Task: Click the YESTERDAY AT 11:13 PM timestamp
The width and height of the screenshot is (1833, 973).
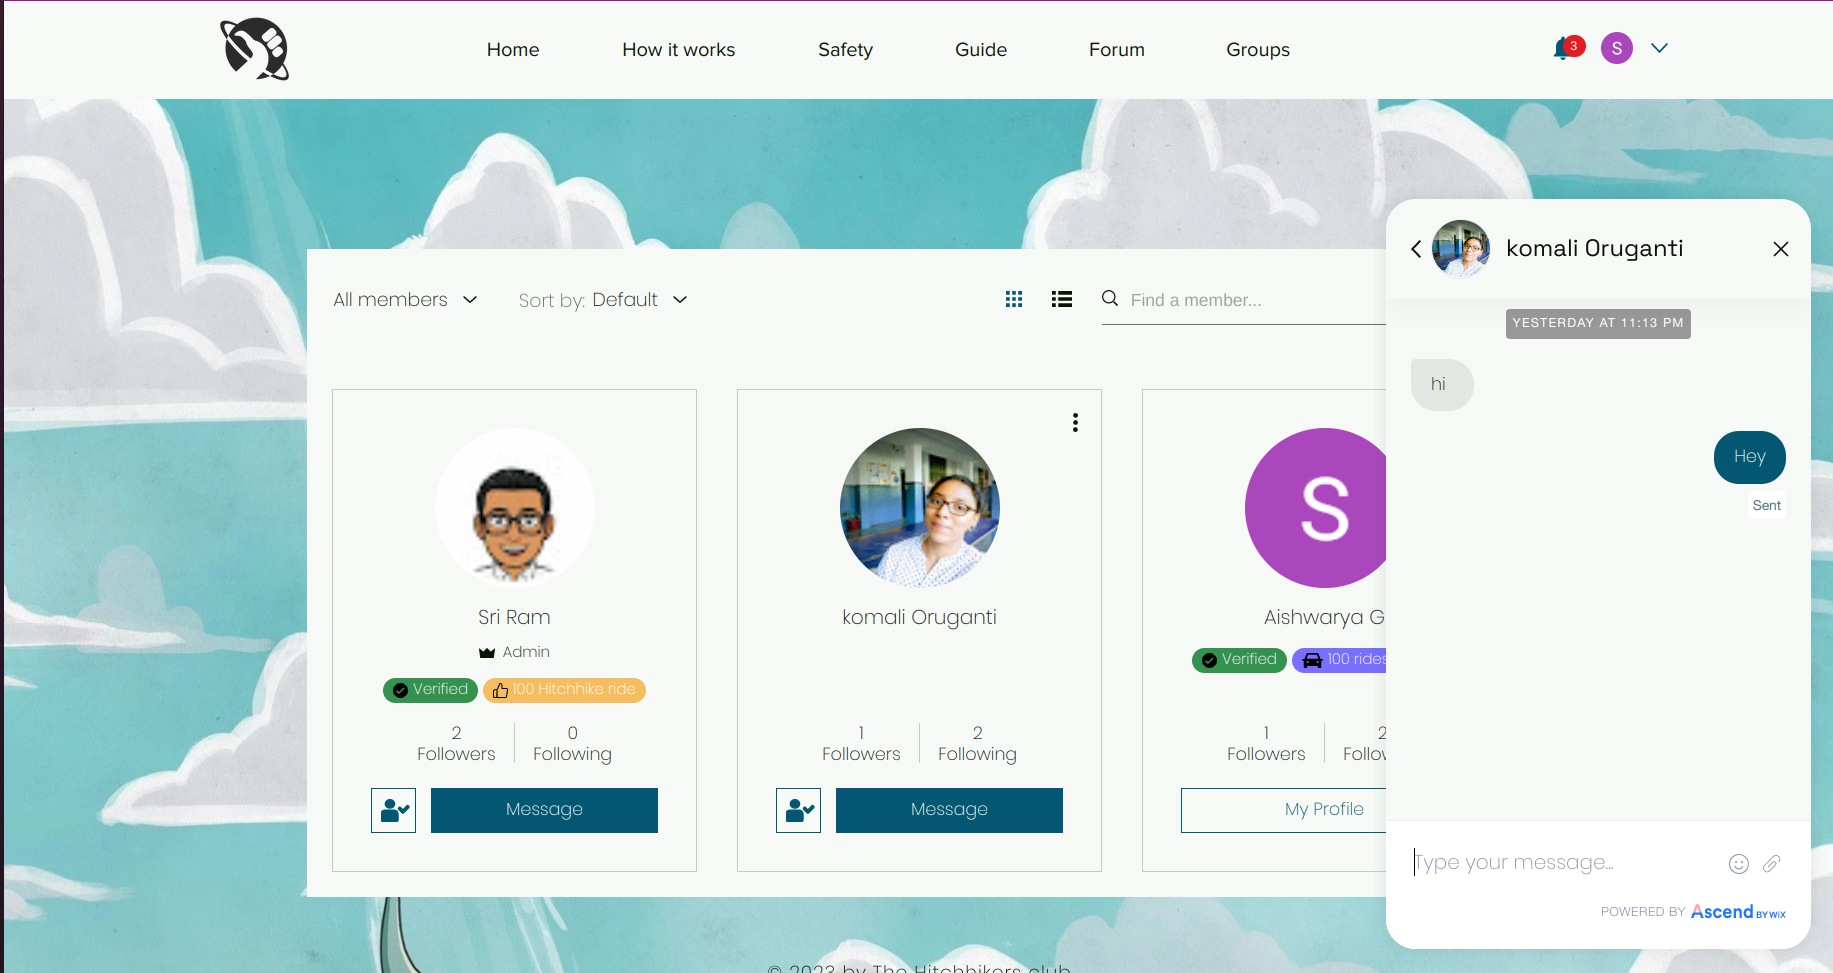Action: (x=1598, y=324)
